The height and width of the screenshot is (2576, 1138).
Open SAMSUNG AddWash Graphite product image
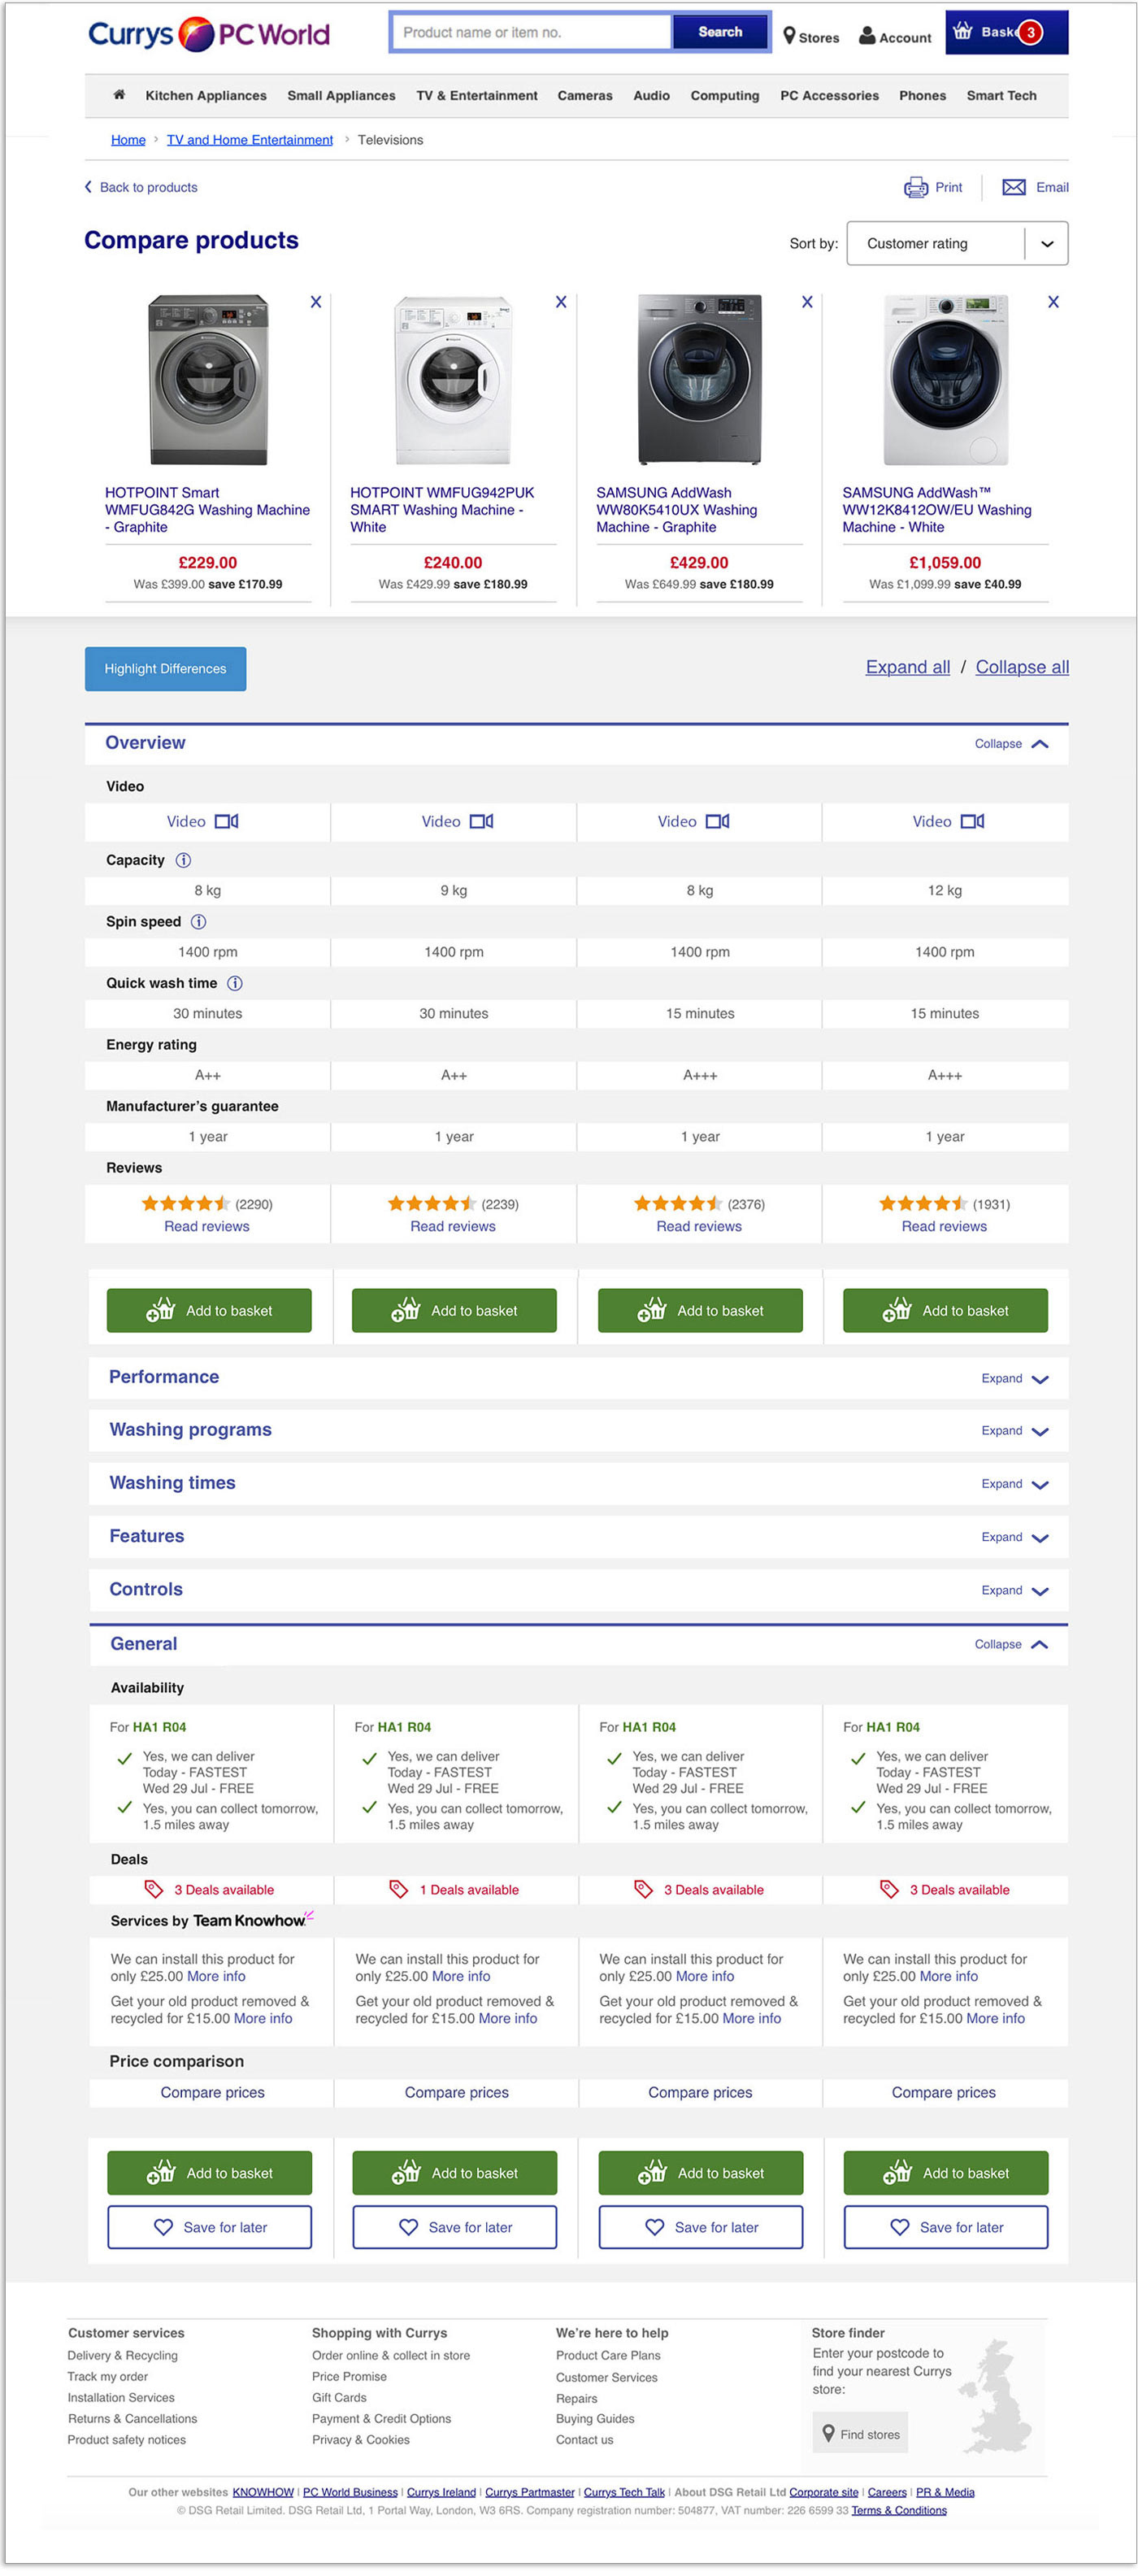(700, 379)
